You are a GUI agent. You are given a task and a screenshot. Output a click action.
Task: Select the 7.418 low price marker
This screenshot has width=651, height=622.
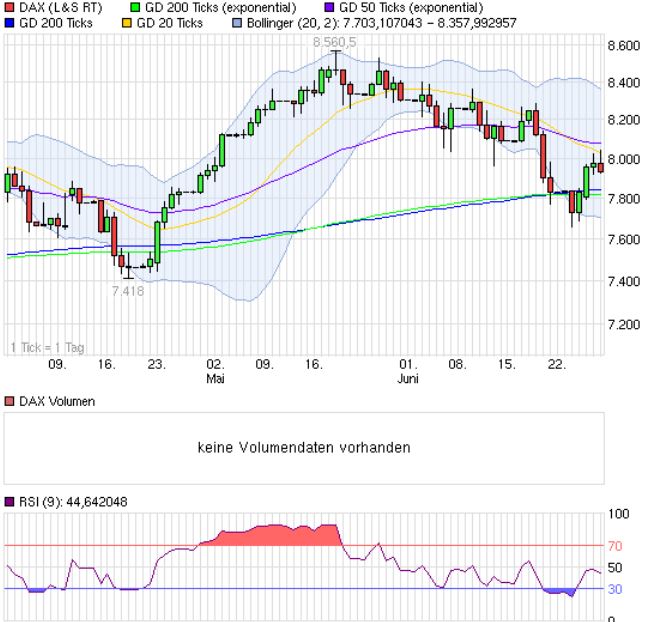click(x=128, y=291)
